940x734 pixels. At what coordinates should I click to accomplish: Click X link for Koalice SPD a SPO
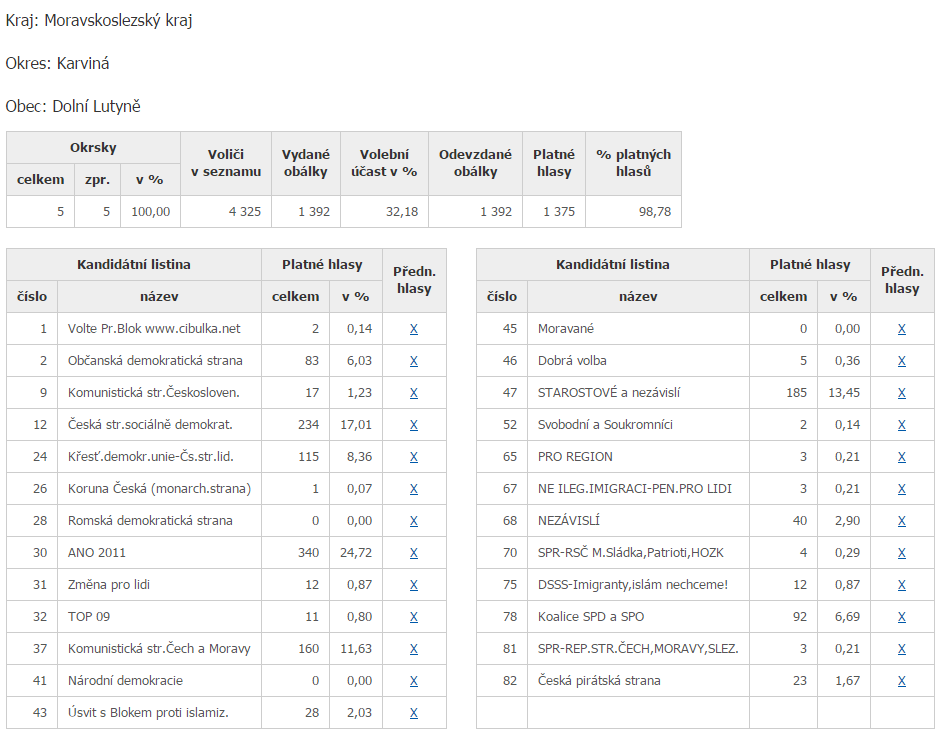pos(901,617)
